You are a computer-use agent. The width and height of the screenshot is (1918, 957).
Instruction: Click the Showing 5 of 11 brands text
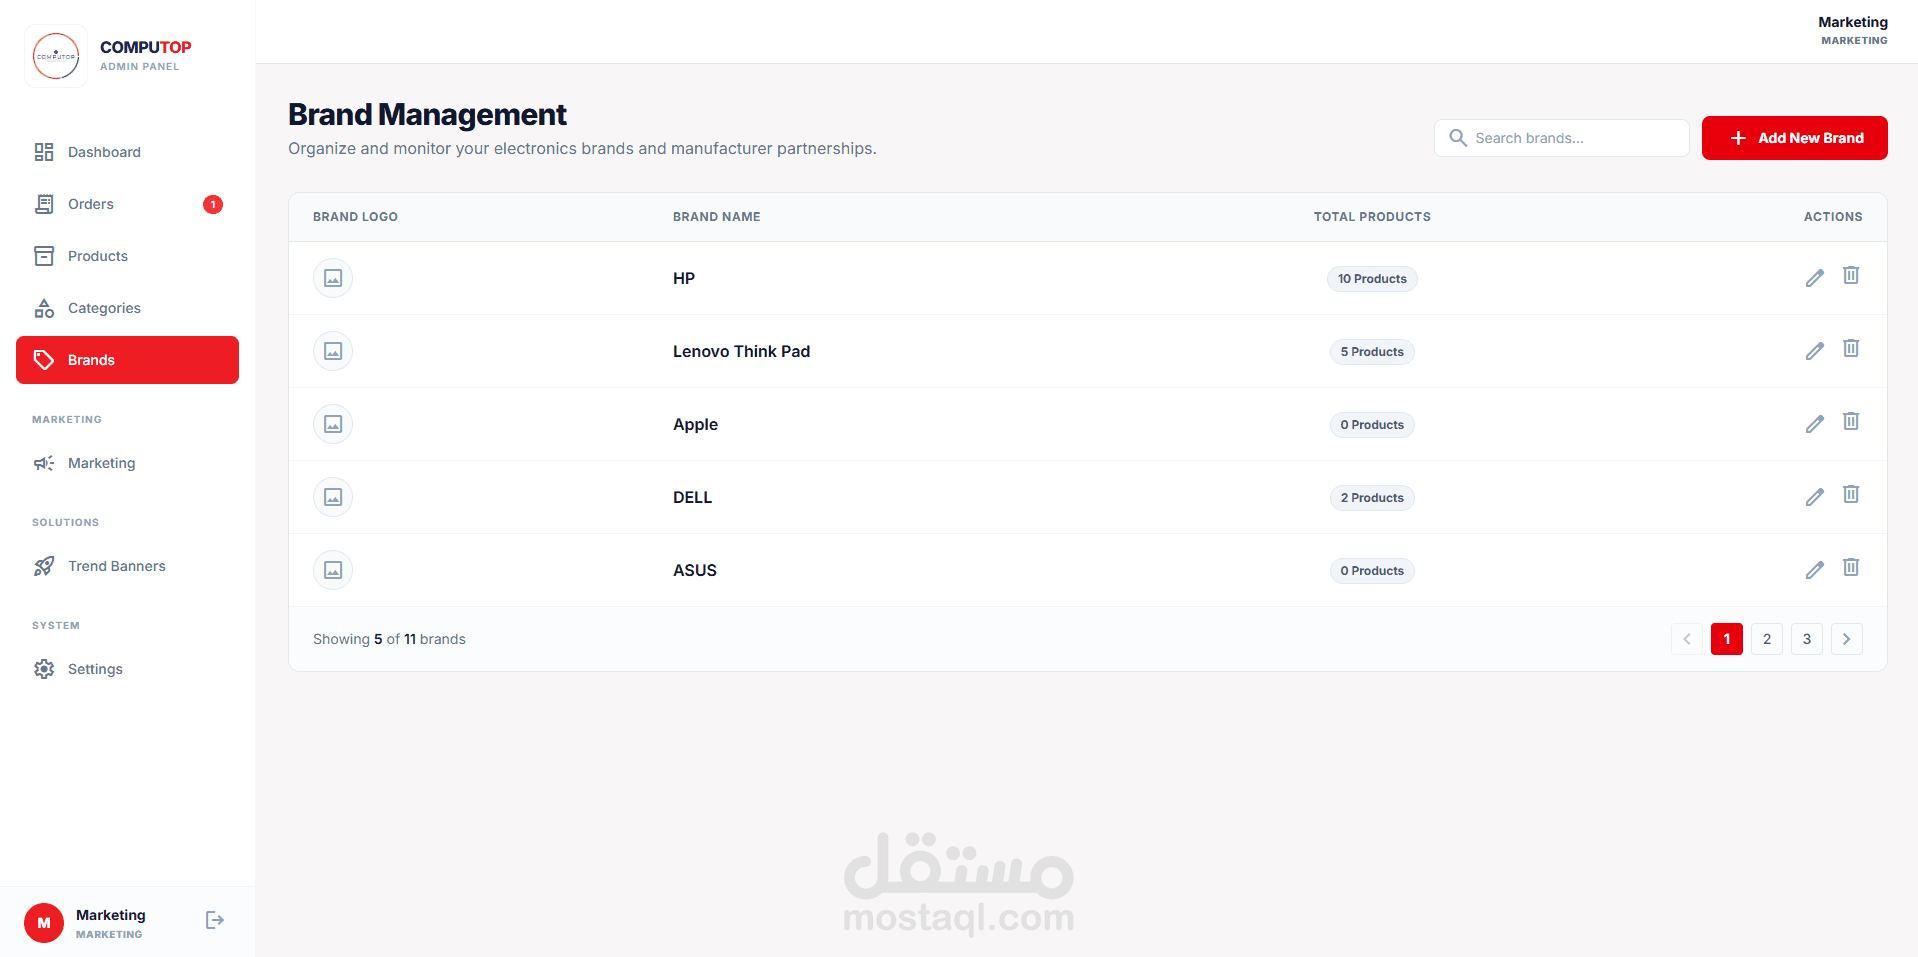pos(389,639)
